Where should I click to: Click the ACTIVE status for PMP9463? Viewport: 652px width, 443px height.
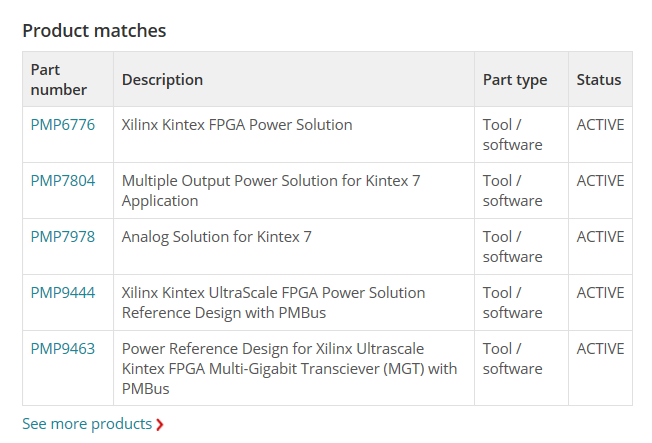click(600, 349)
